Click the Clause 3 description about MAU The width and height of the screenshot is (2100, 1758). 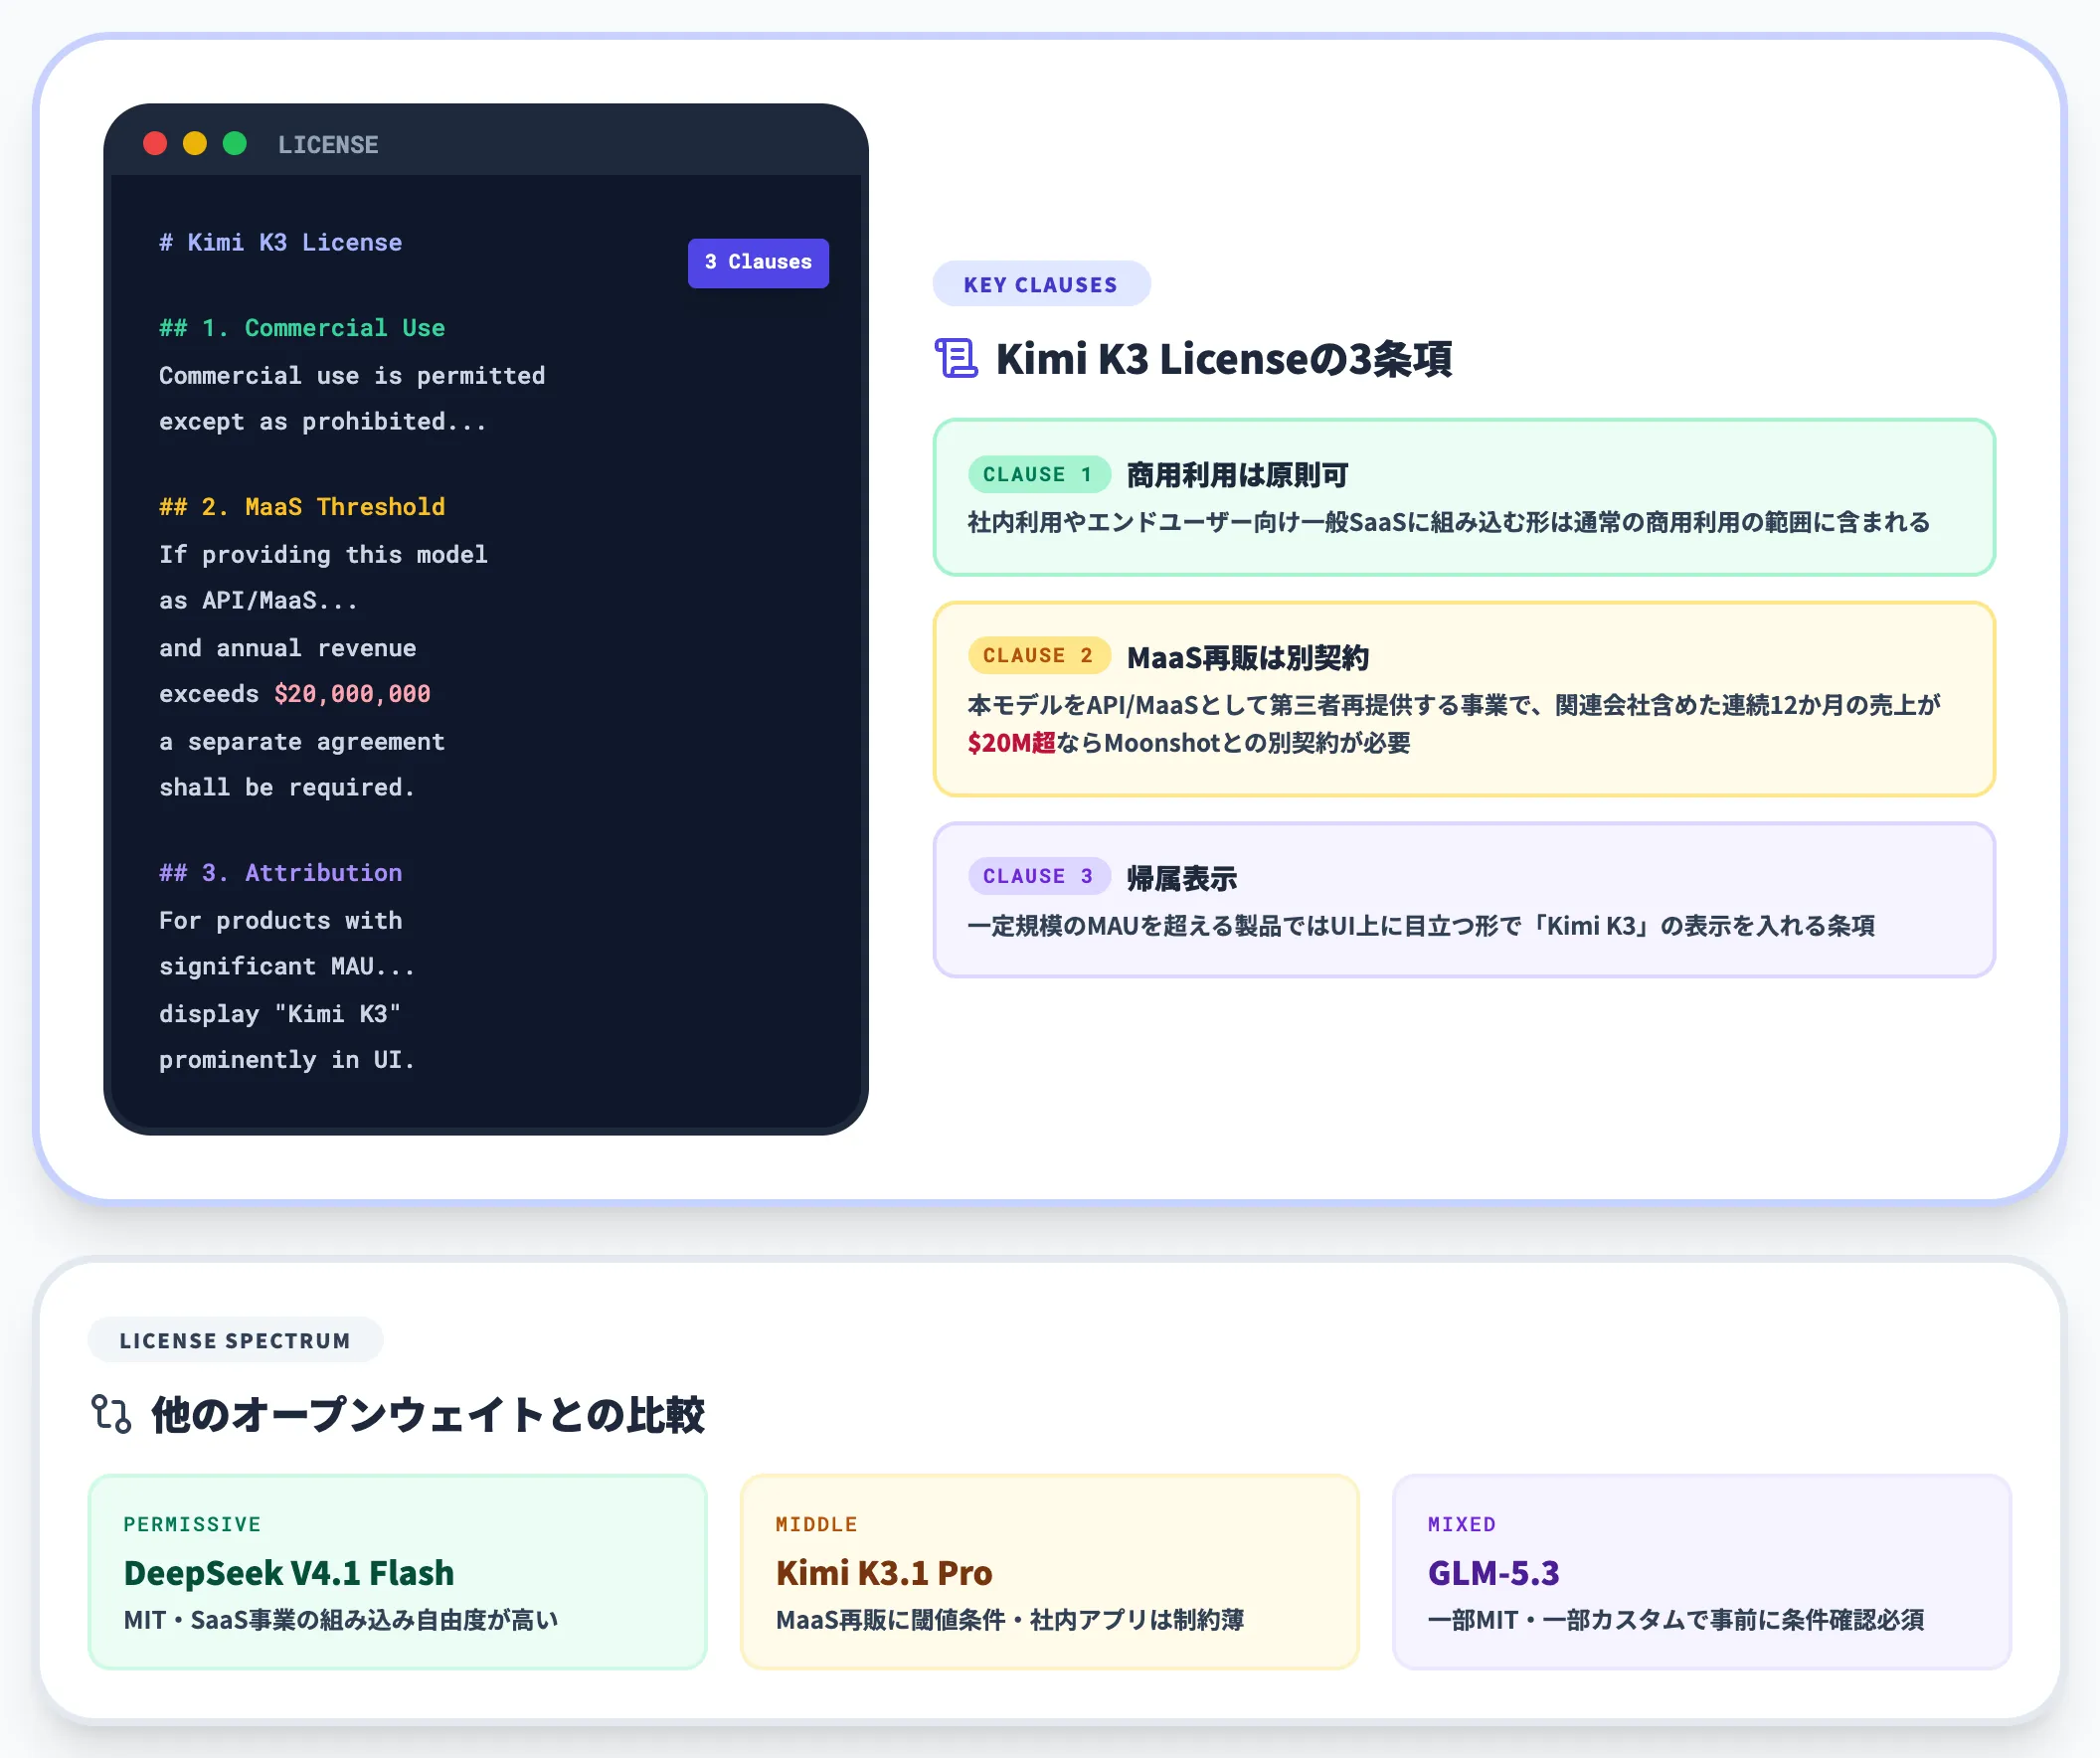pyautogui.click(x=1421, y=926)
